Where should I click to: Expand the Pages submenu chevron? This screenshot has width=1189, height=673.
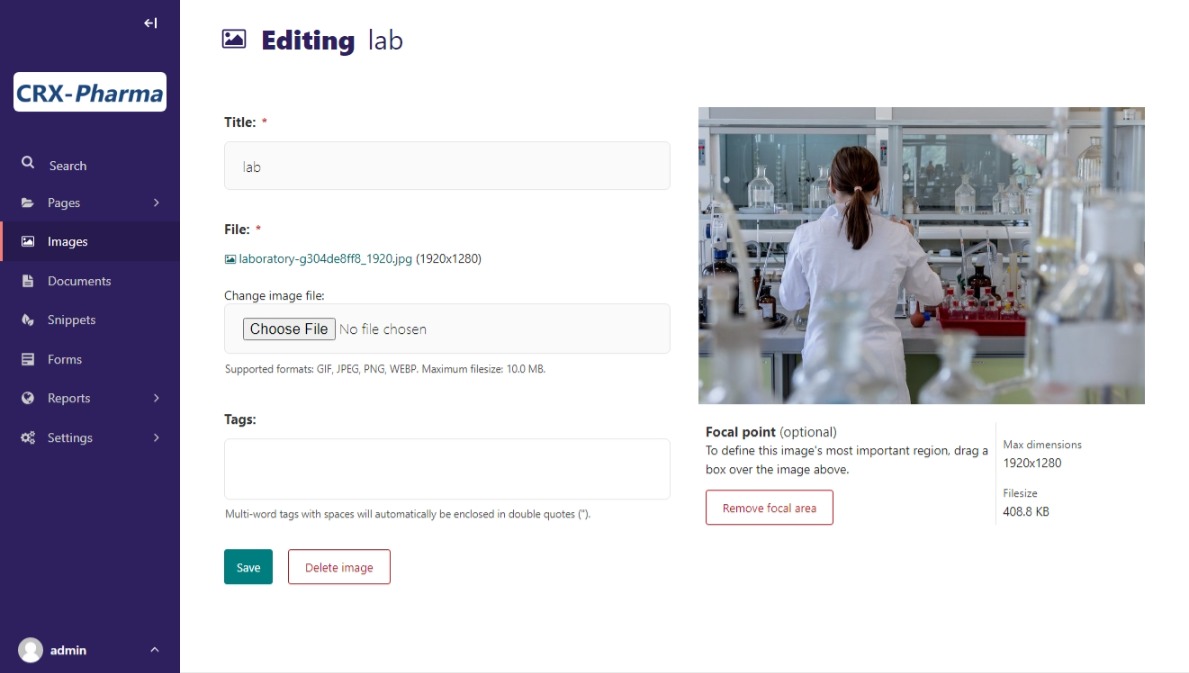point(156,203)
